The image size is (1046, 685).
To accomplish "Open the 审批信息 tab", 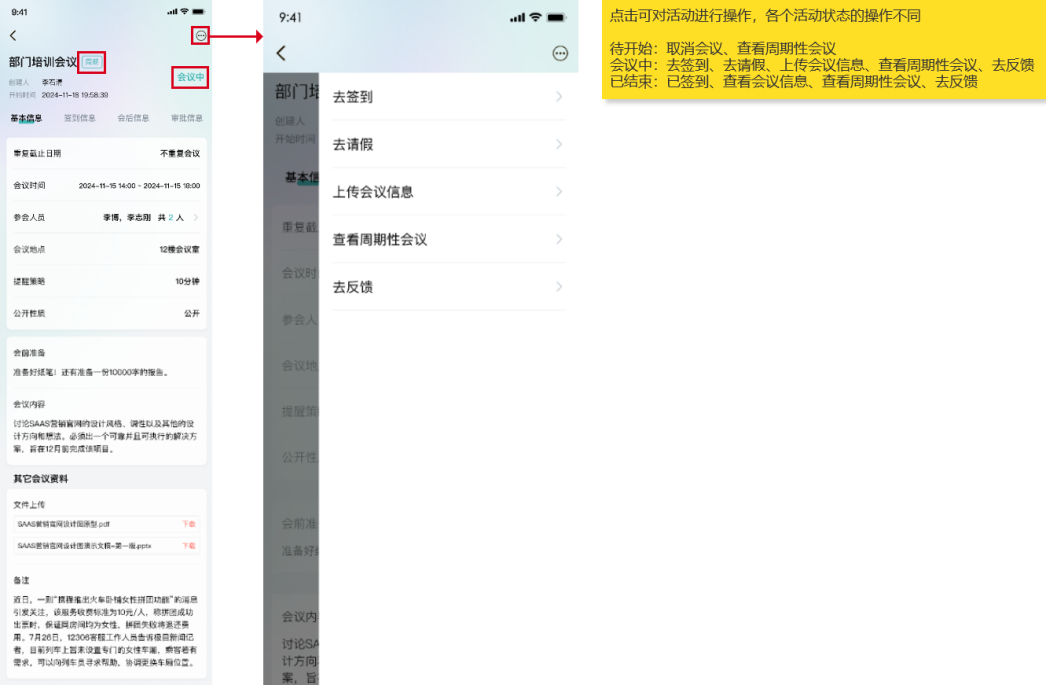I will [186, 118].
